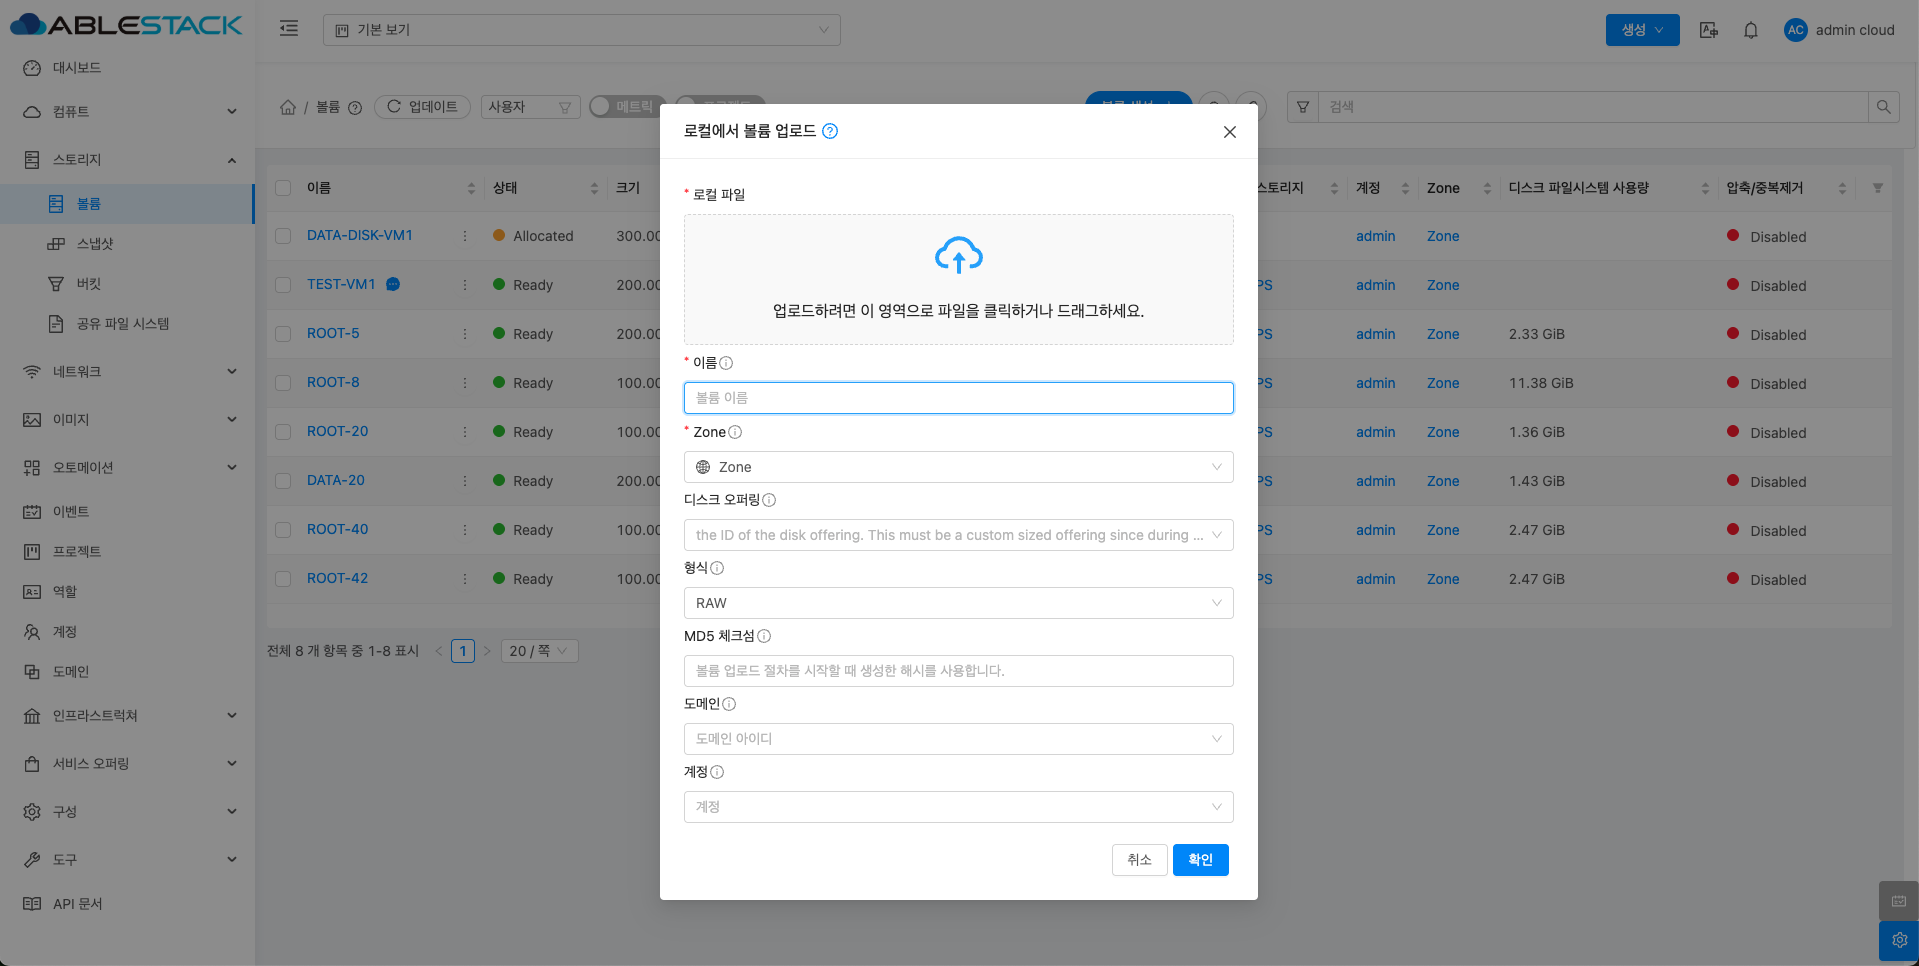Open 버킷 in sidebar

click(89, 284)
